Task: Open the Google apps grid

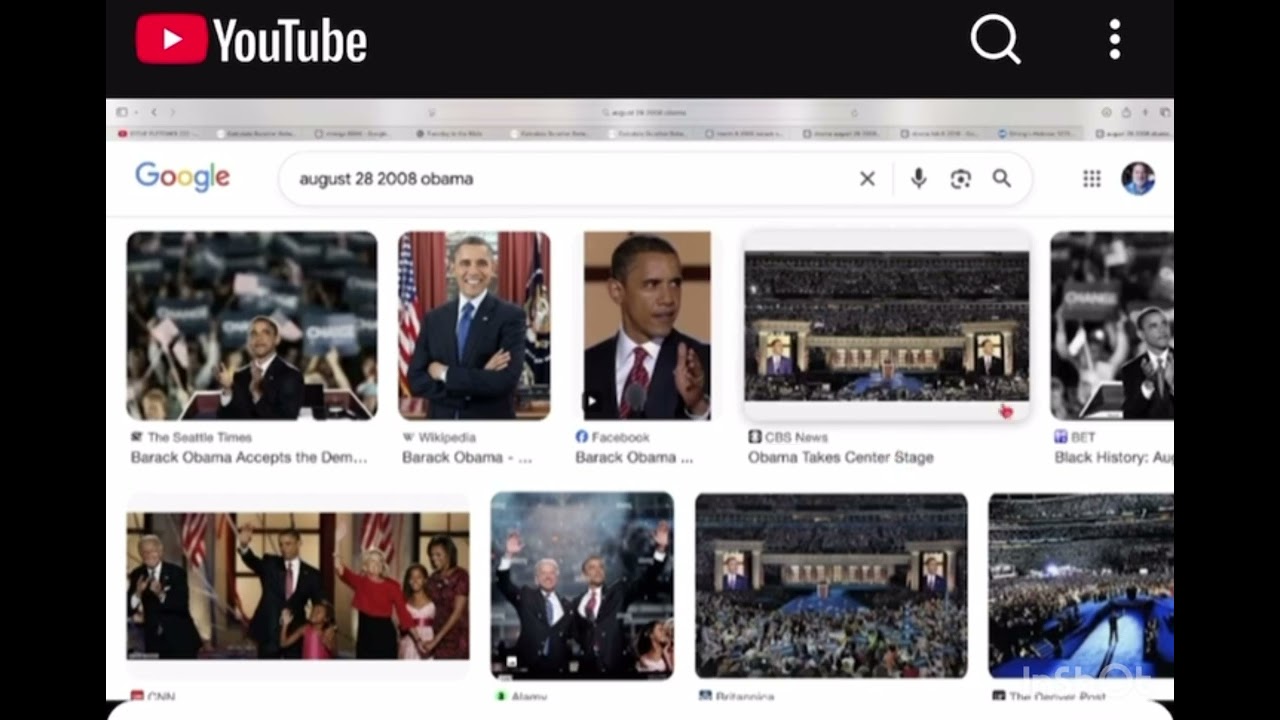Action: point(1091,179)
